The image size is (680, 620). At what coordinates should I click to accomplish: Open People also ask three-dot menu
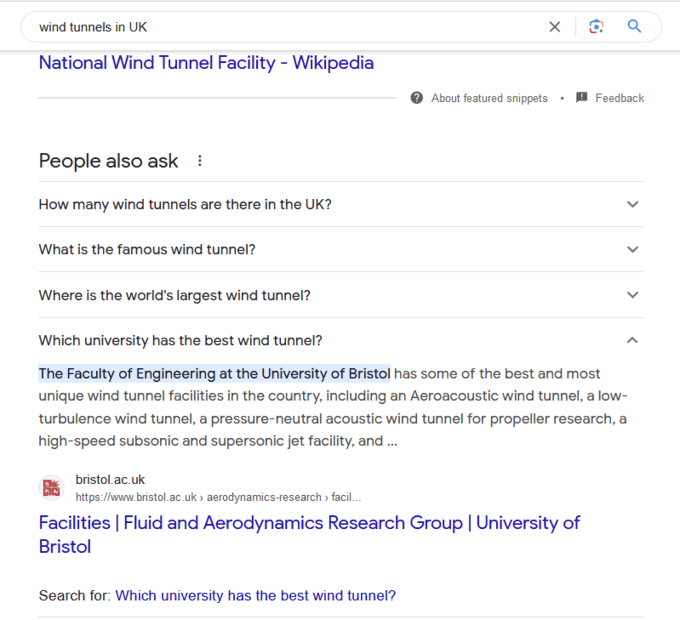coord(200,161)
